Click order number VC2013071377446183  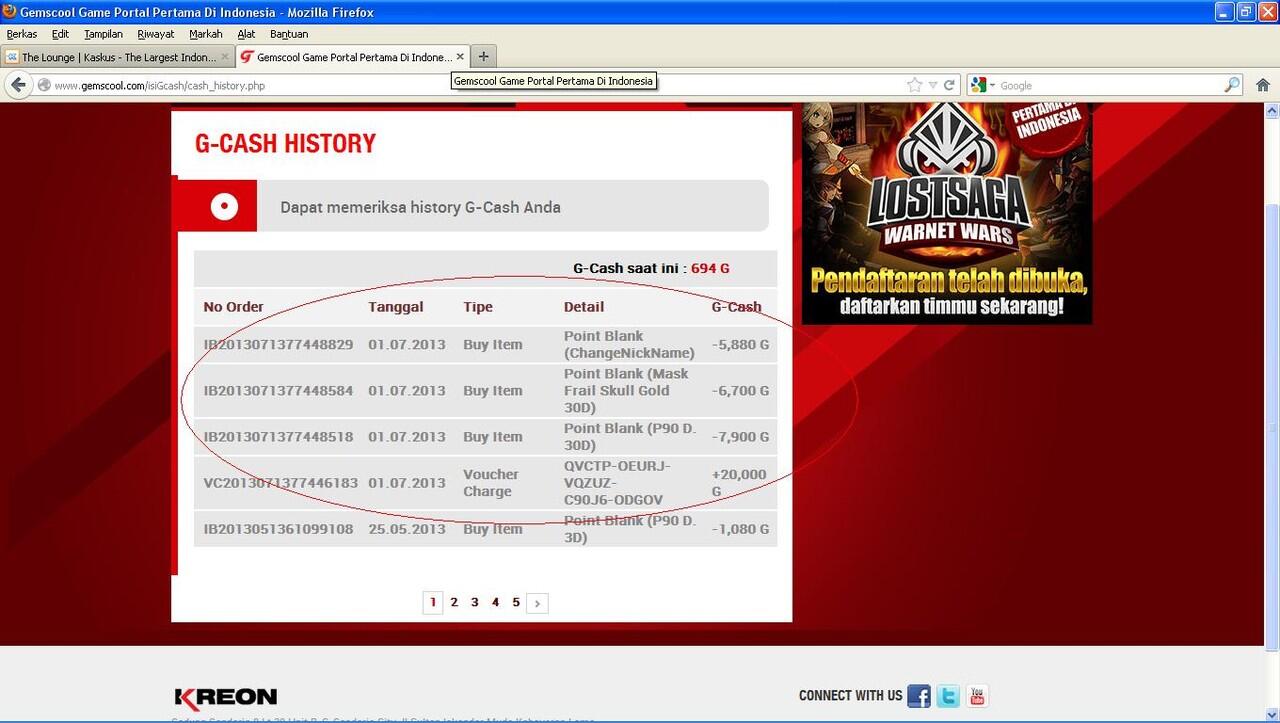point(280,483)
